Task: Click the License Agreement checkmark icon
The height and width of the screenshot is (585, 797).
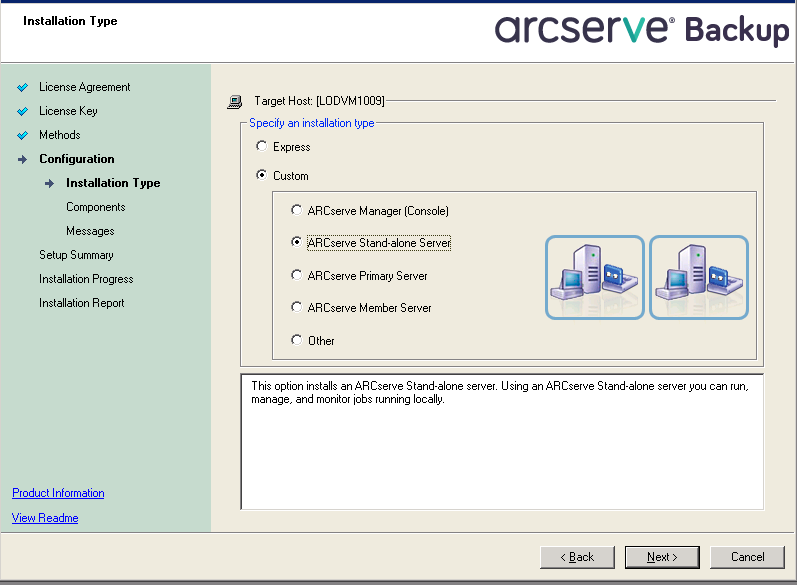Action: pyautogui.click(x=22, y=87)
